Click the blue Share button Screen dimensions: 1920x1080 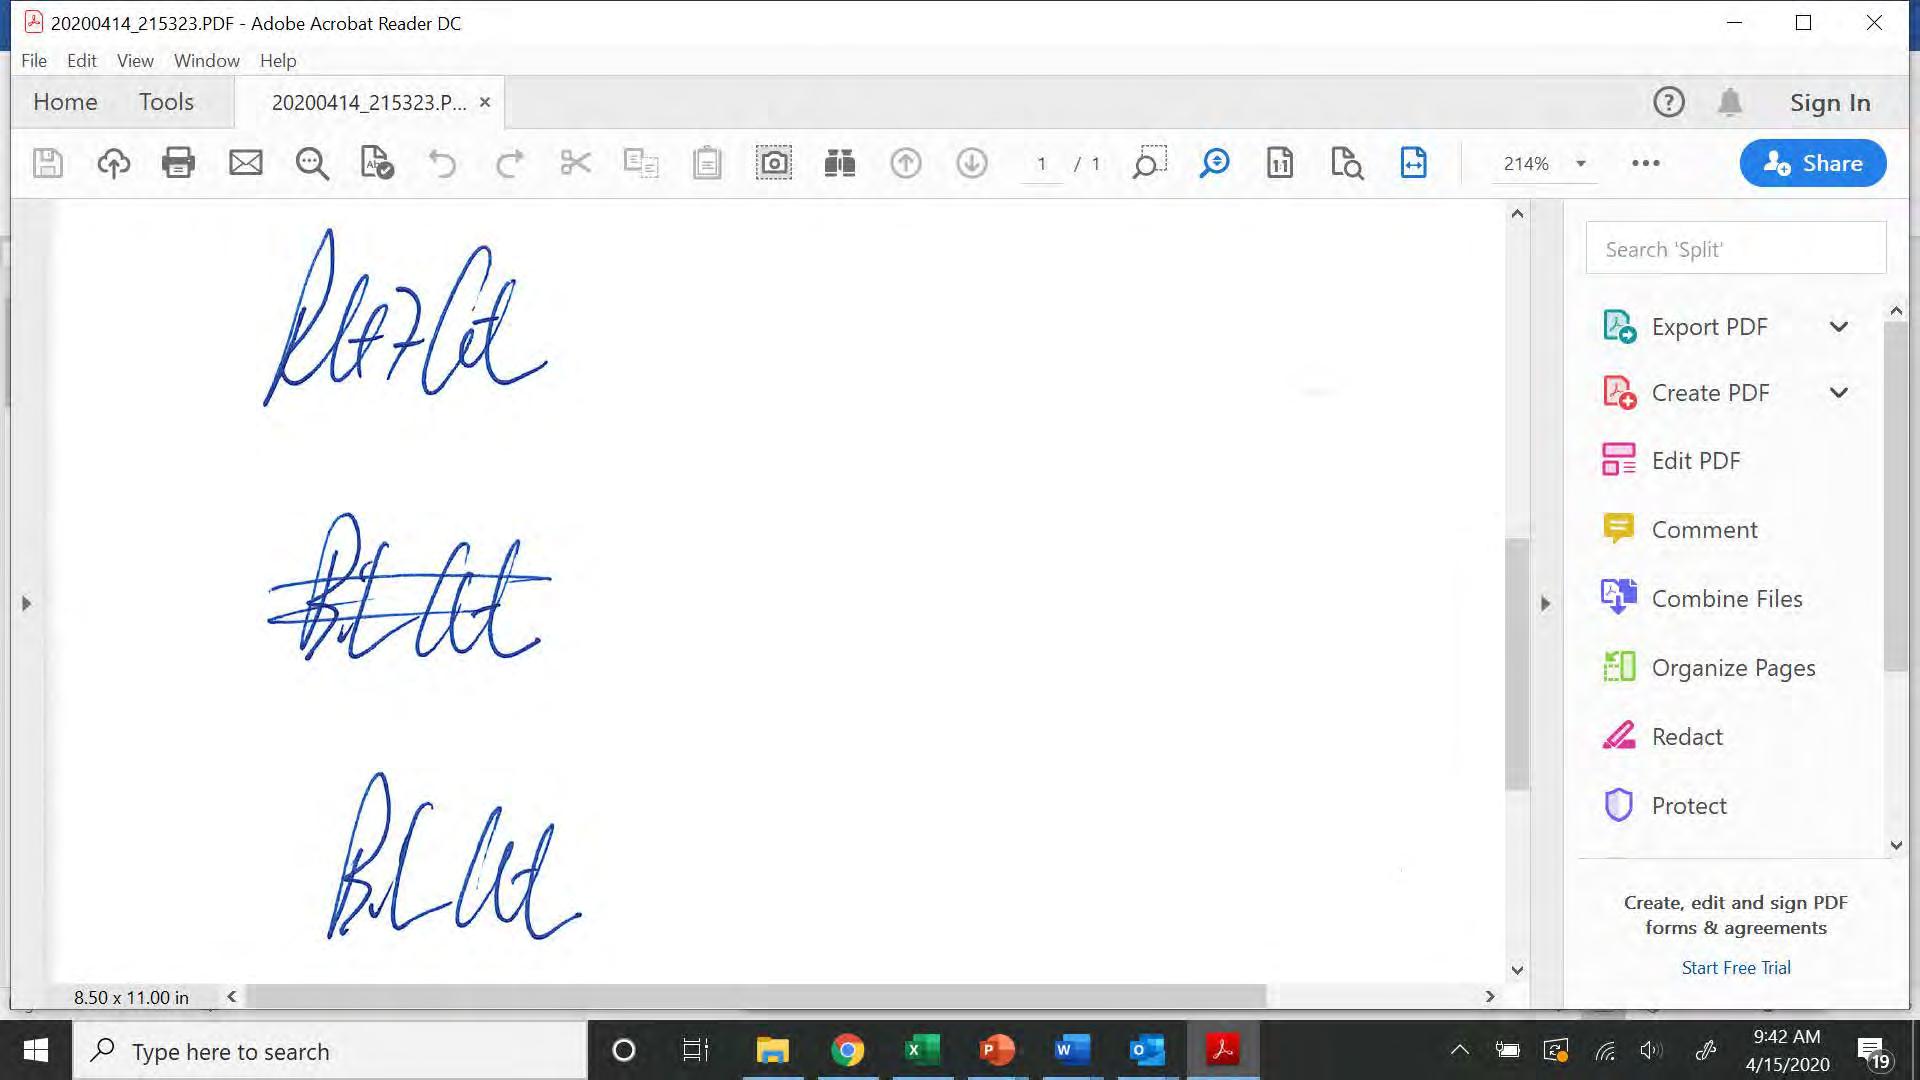(x=1812, y=163)
